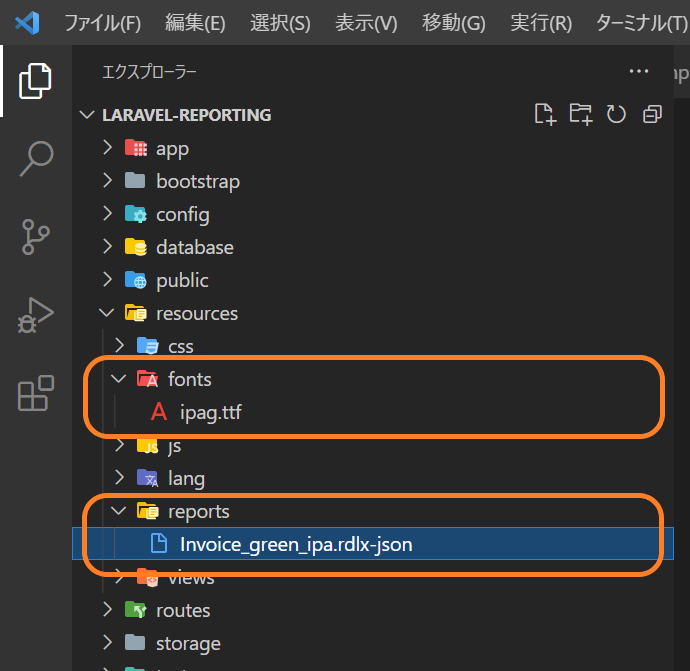
Task: Open the Extensions view icon
Action: [x=36, y=393]
